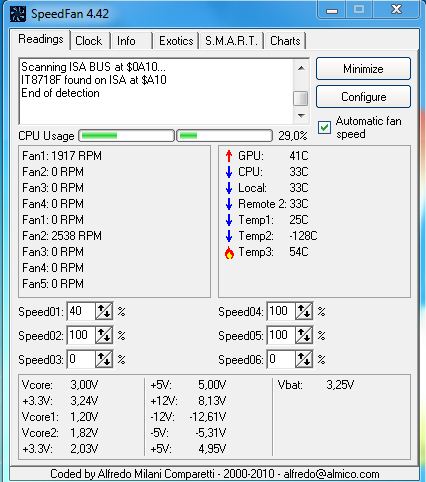426x482 pixels.
Task: Click the red up arrow next to GPU
Action: pyautogui.click(x=229, y=156)
